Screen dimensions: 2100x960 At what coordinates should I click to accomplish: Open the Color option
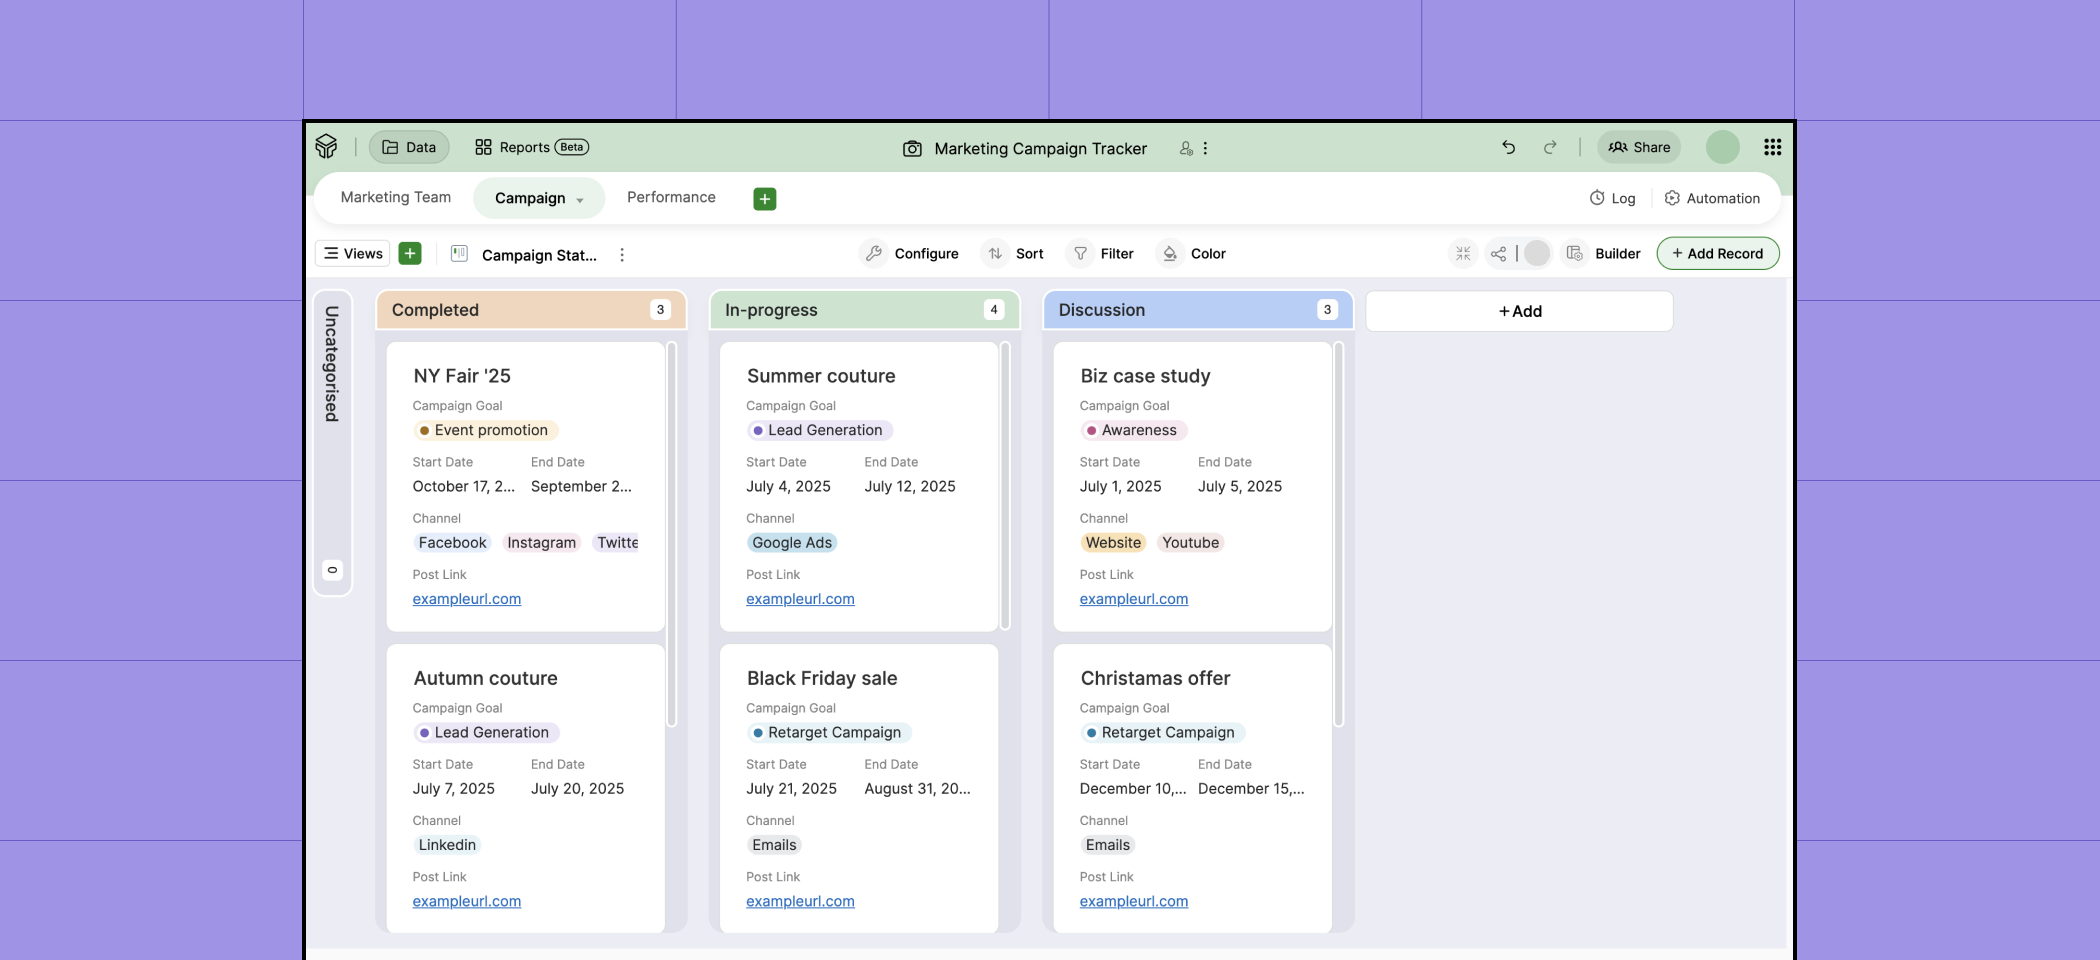(x=1192, y=254)
